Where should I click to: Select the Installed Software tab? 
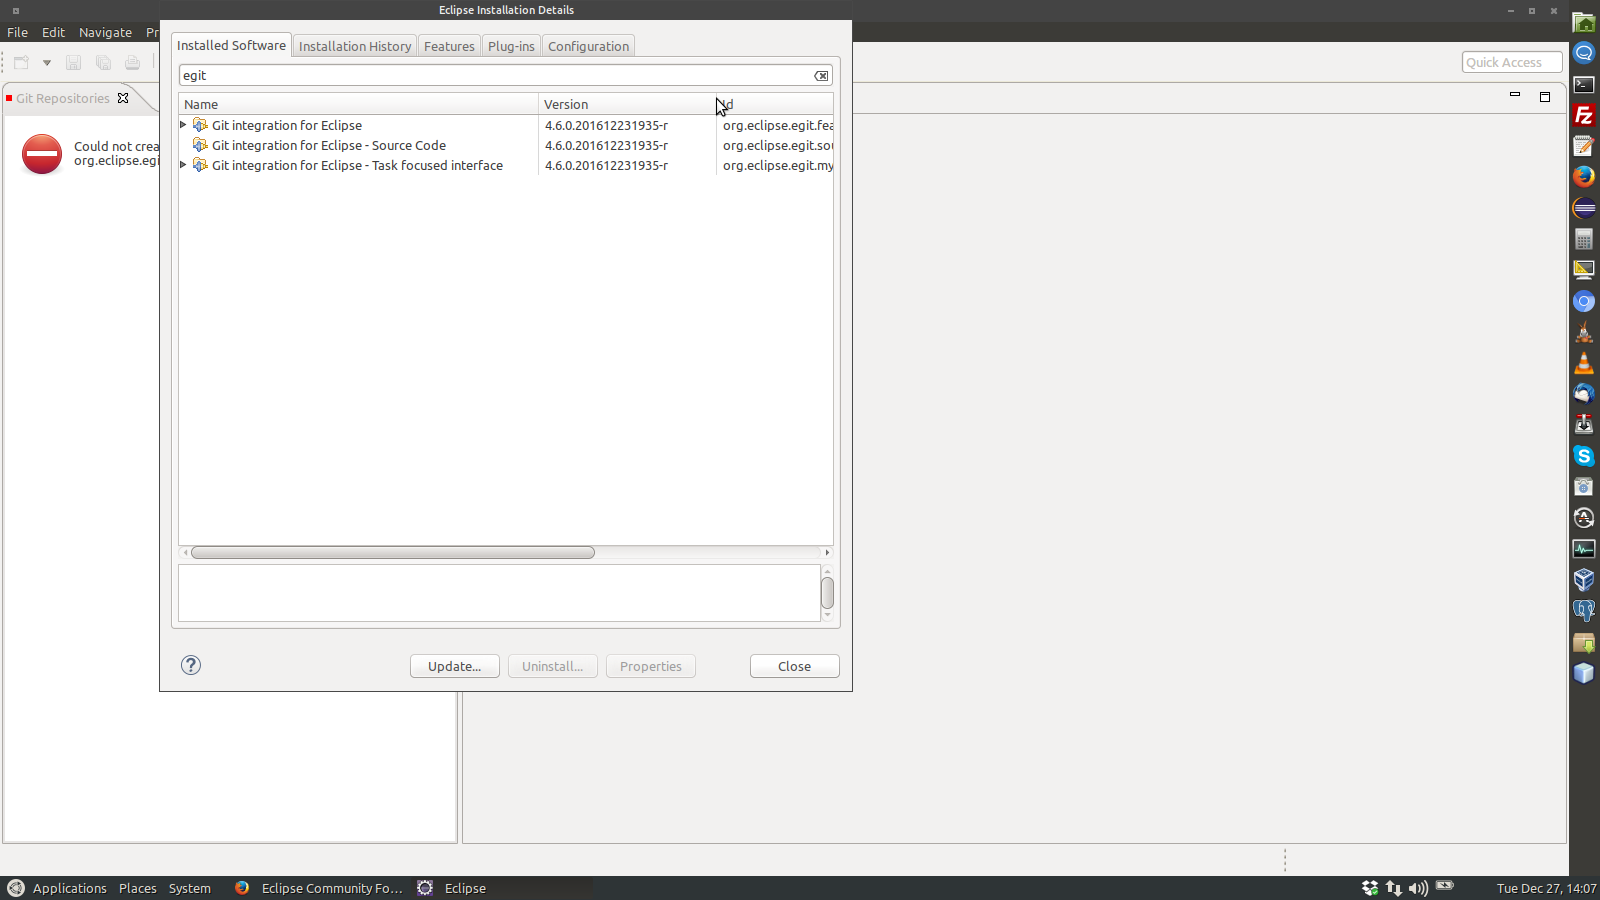[231, 45]
